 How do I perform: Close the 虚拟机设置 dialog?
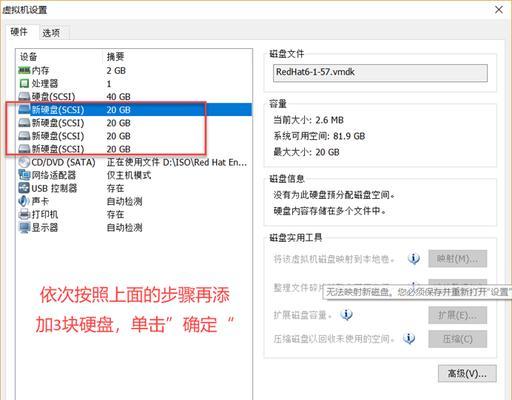[x=499, y=10]
